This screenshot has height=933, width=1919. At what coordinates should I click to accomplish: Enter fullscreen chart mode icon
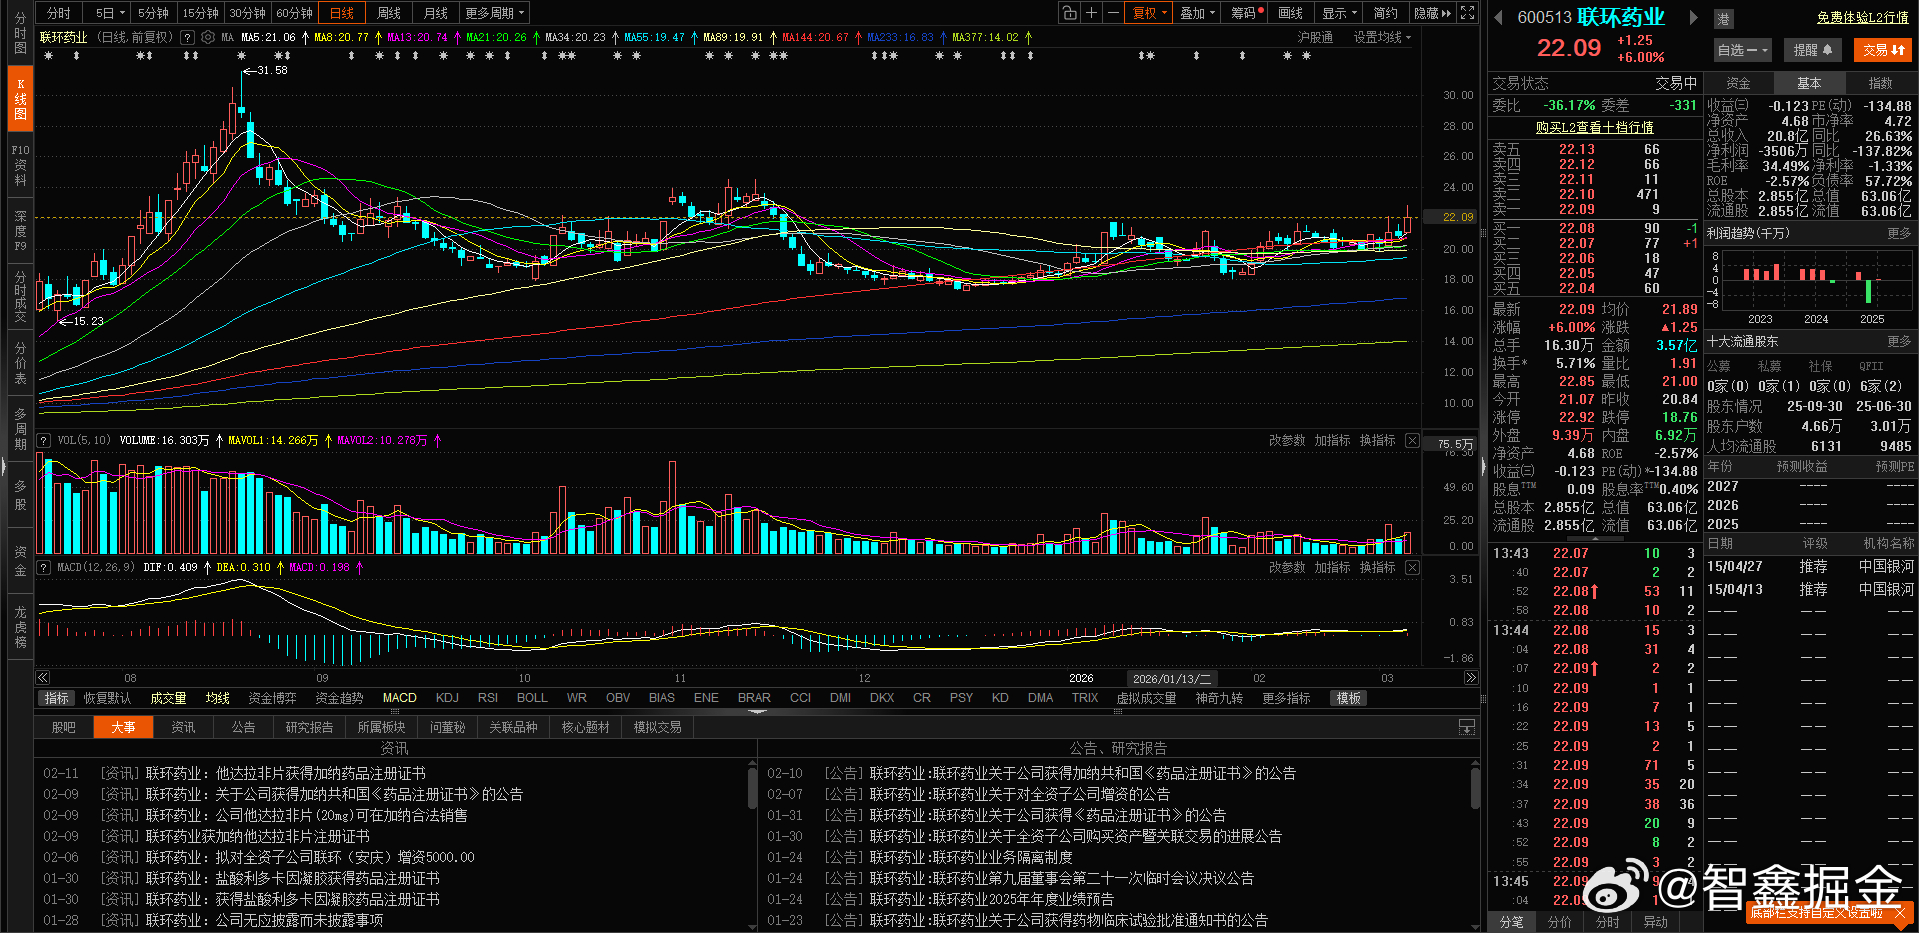tap(1467, 13)
